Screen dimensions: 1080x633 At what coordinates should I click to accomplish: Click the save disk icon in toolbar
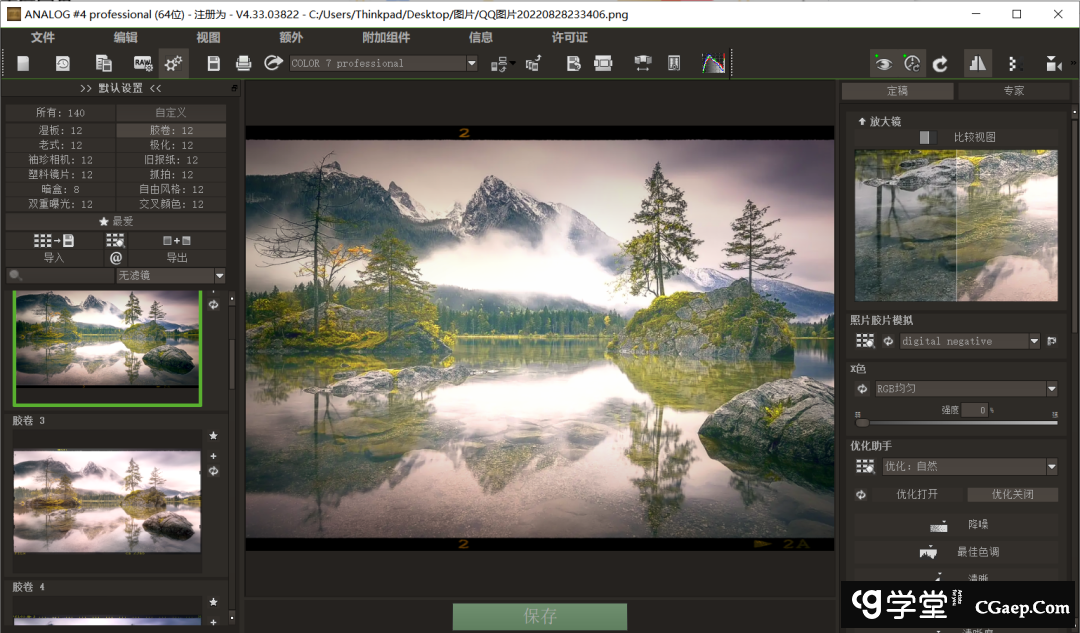pos(213,63)
